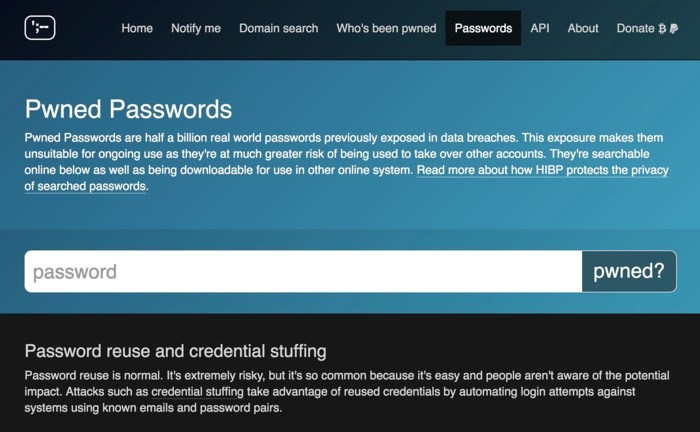Select the Passwords nav tab
The width and height of the screenshot is (700, 432).
483,28
